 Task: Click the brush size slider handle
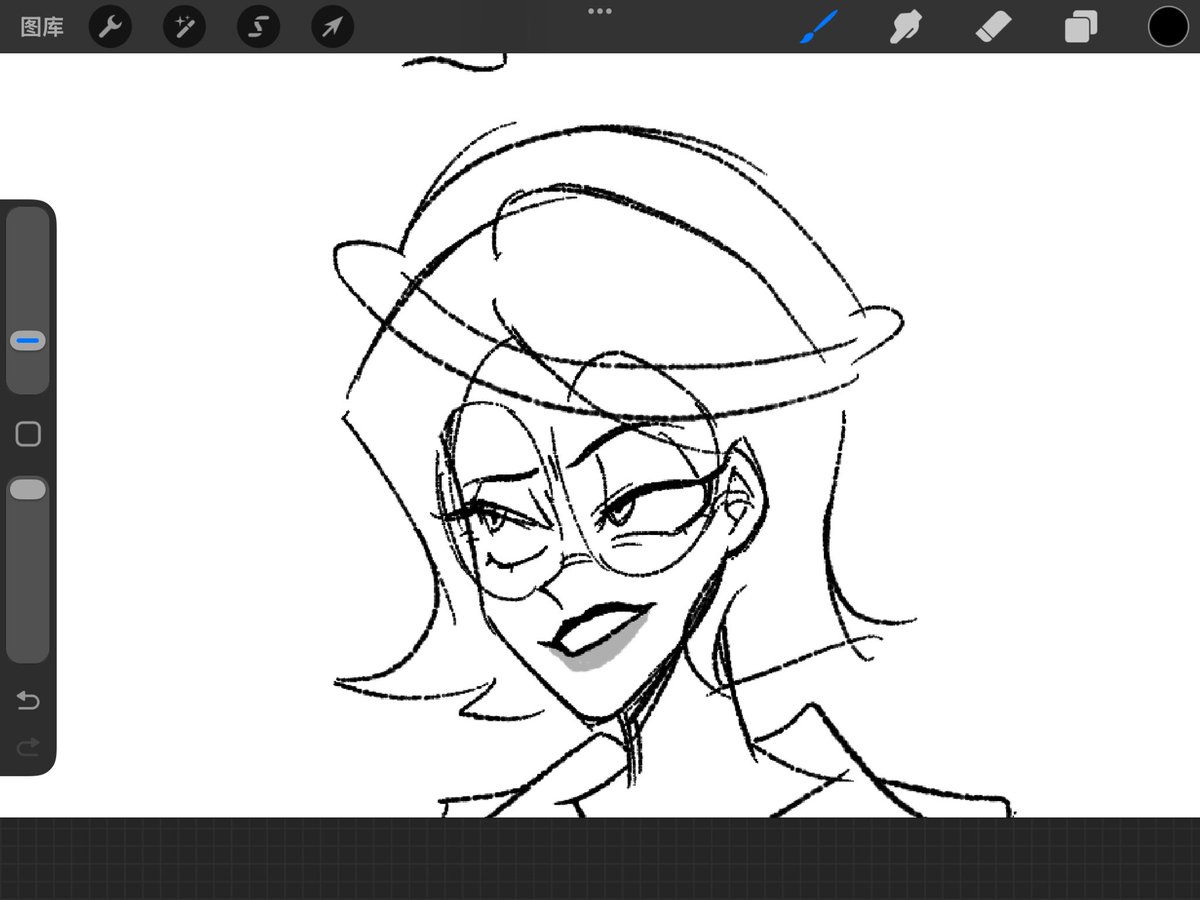click(28, 341)
